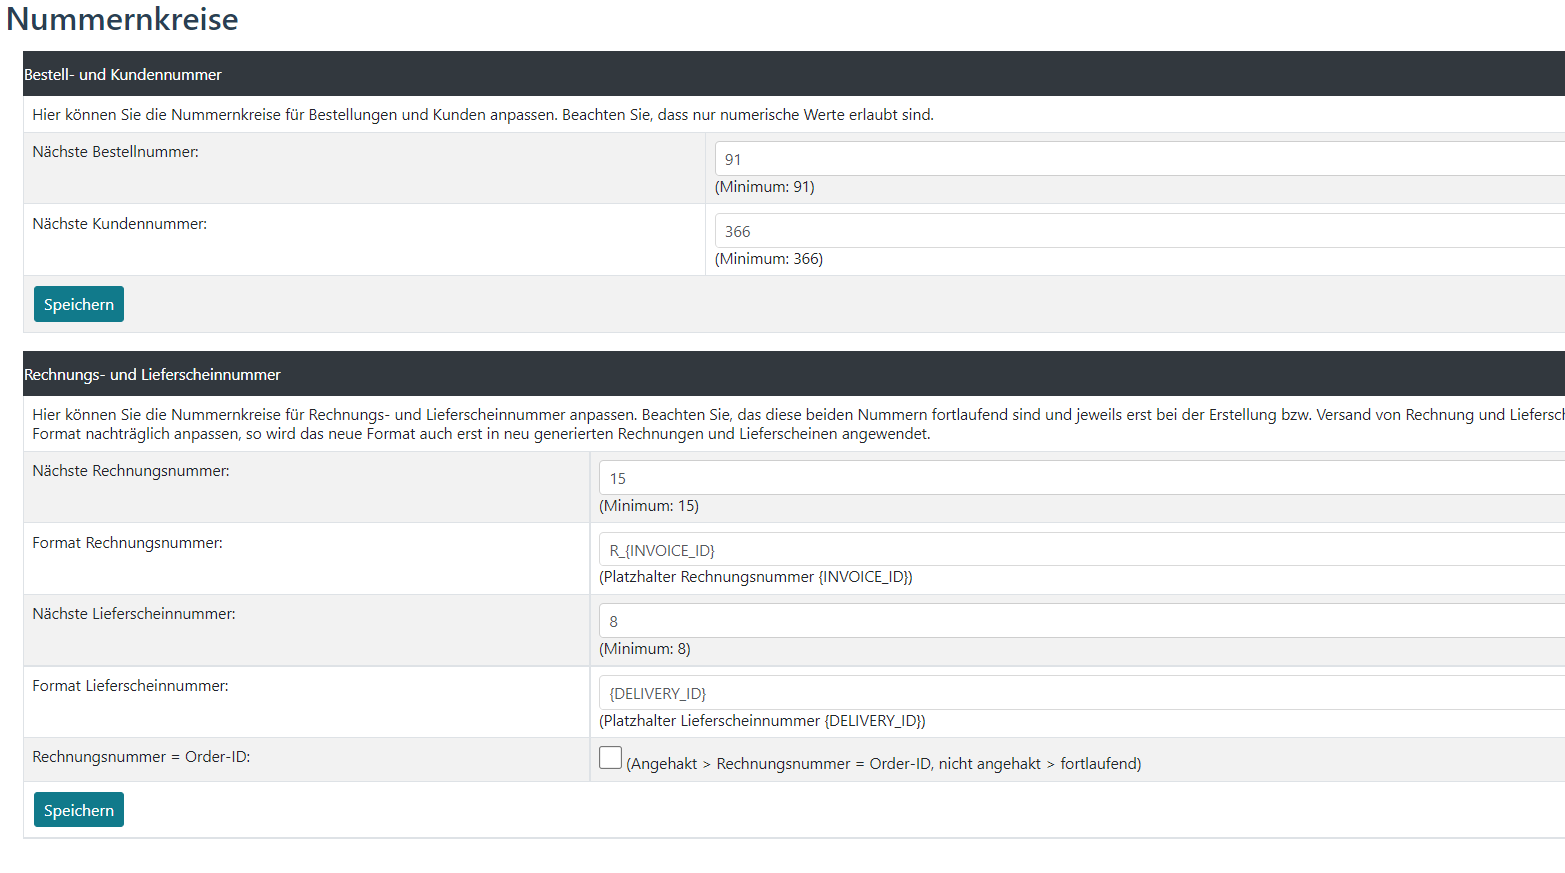Image resolution: width=1565 pixels, height=873 pixels.
Task: Click the 'Nächste Kundennummer:' label text
Action: coord(119,224)
